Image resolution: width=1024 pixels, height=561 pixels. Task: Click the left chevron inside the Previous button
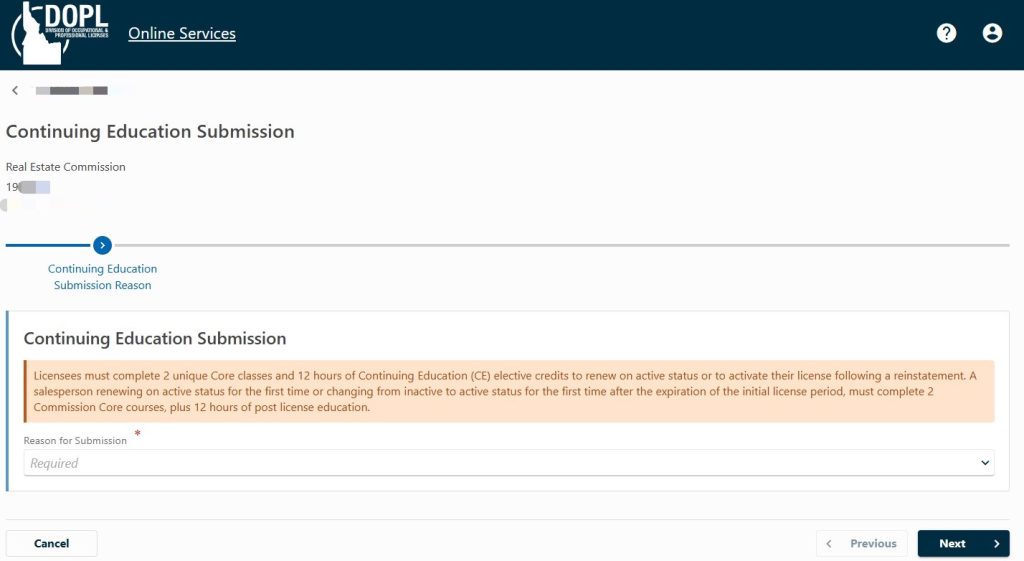(829, 543)
